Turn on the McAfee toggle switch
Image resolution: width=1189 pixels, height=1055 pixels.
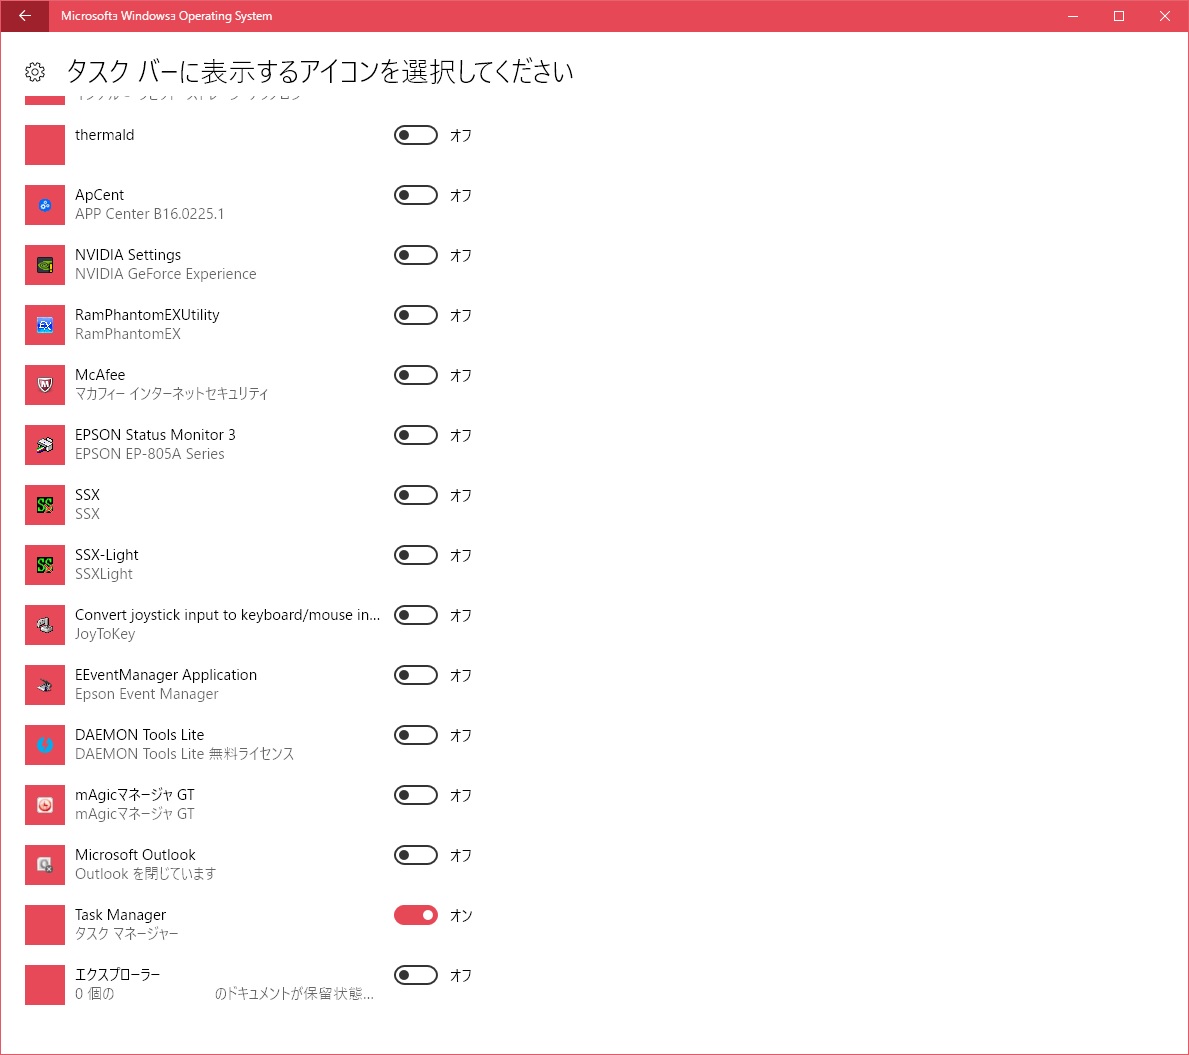point(416,375)
